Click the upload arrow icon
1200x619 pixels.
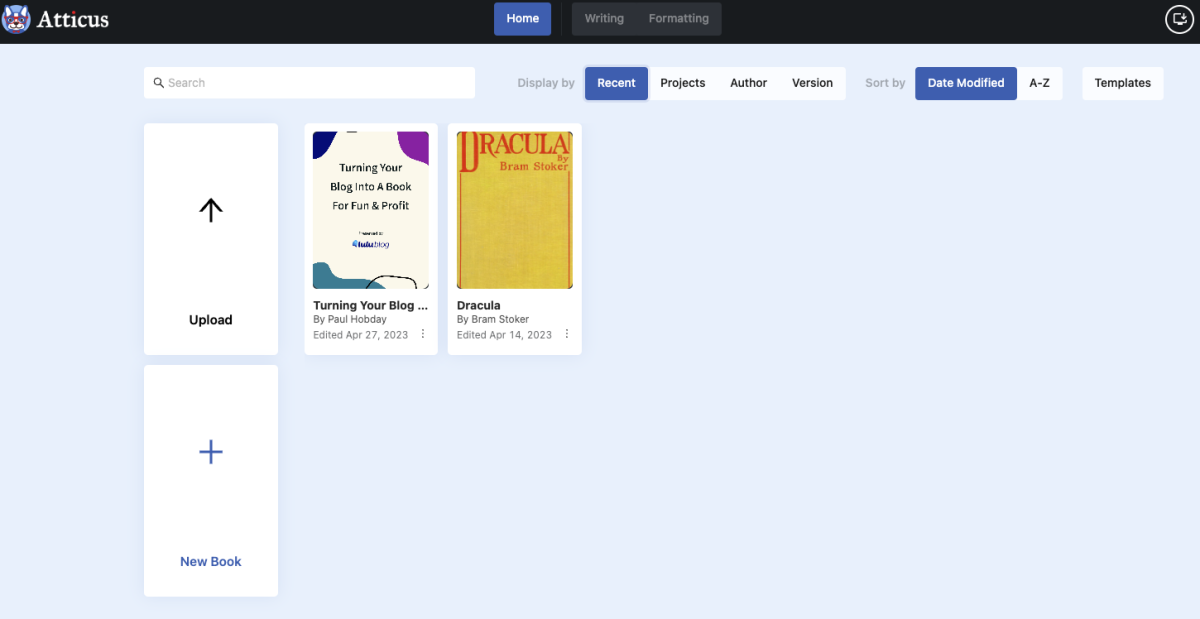[210, 210]
